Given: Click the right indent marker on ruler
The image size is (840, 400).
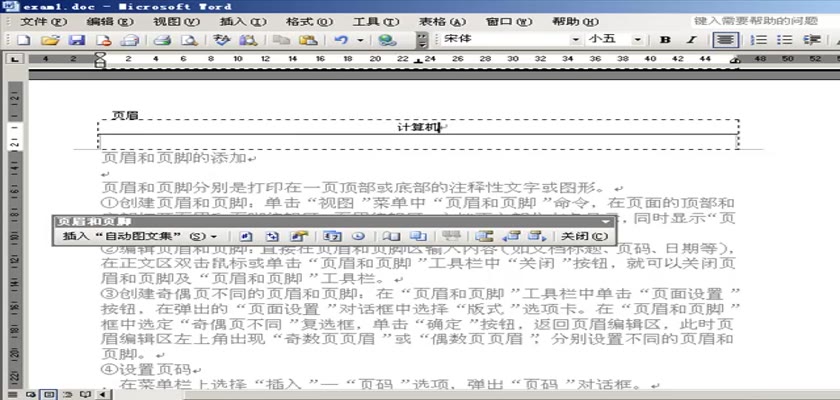Looking at the screenshot, I should pos(735,61).
